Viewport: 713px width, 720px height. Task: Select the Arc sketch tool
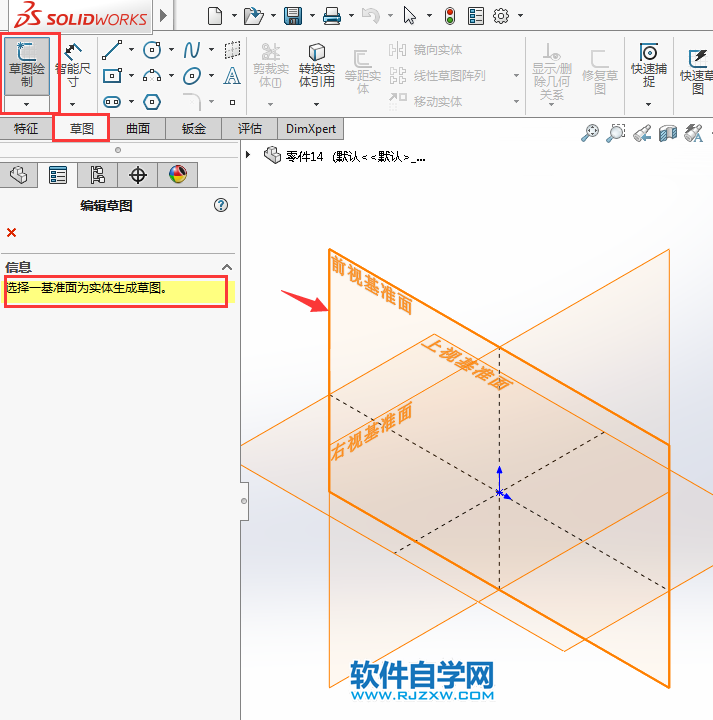(x=152, y=75)
